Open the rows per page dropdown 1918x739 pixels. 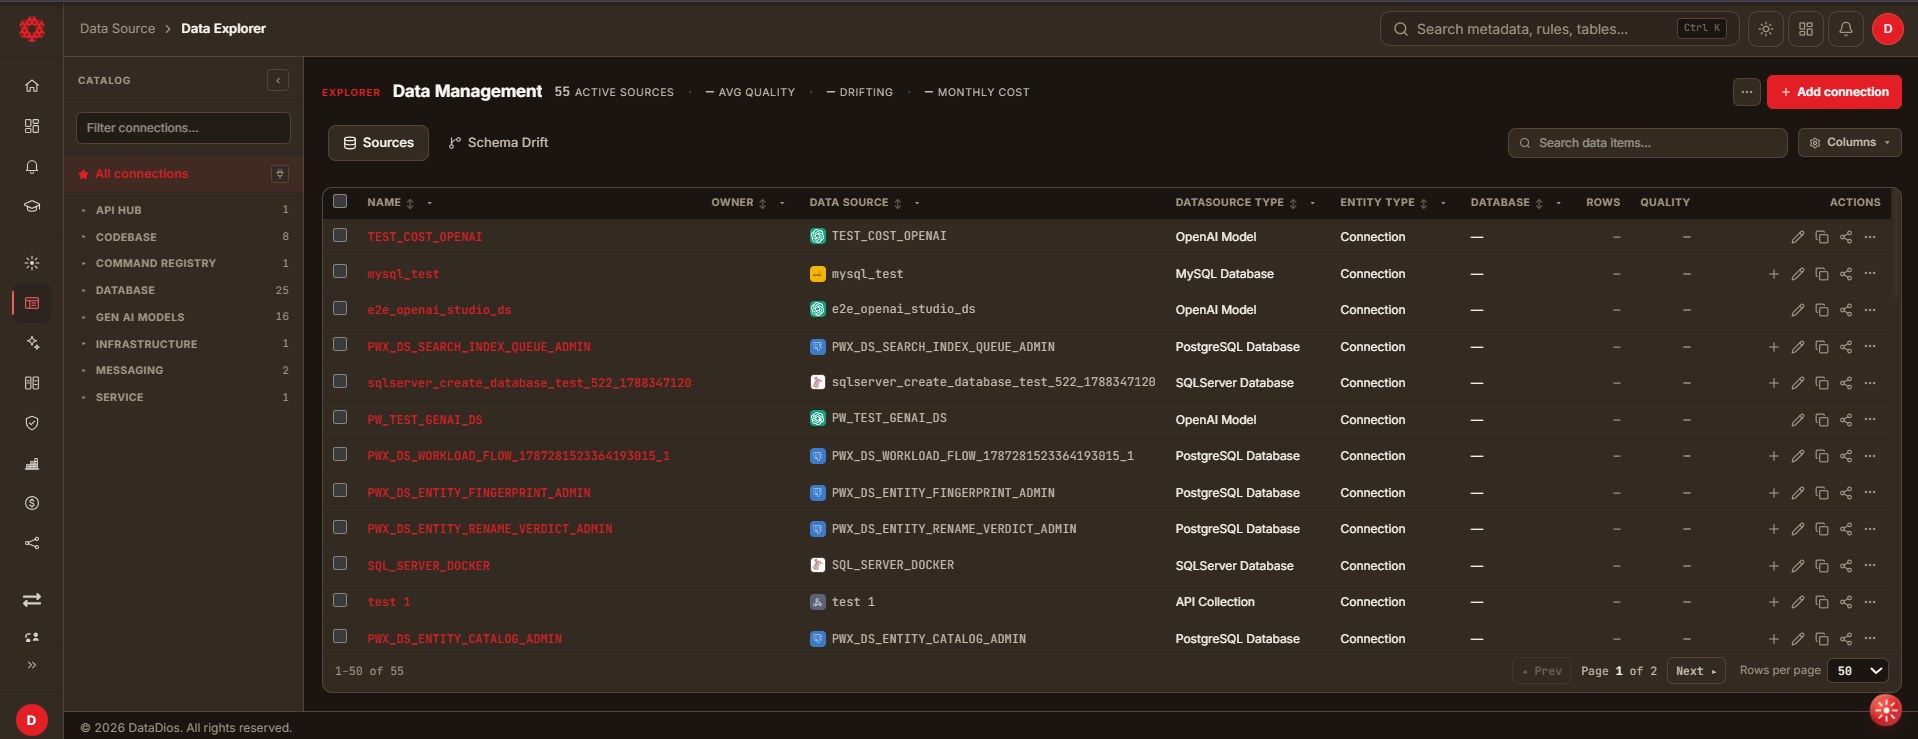1858,671
